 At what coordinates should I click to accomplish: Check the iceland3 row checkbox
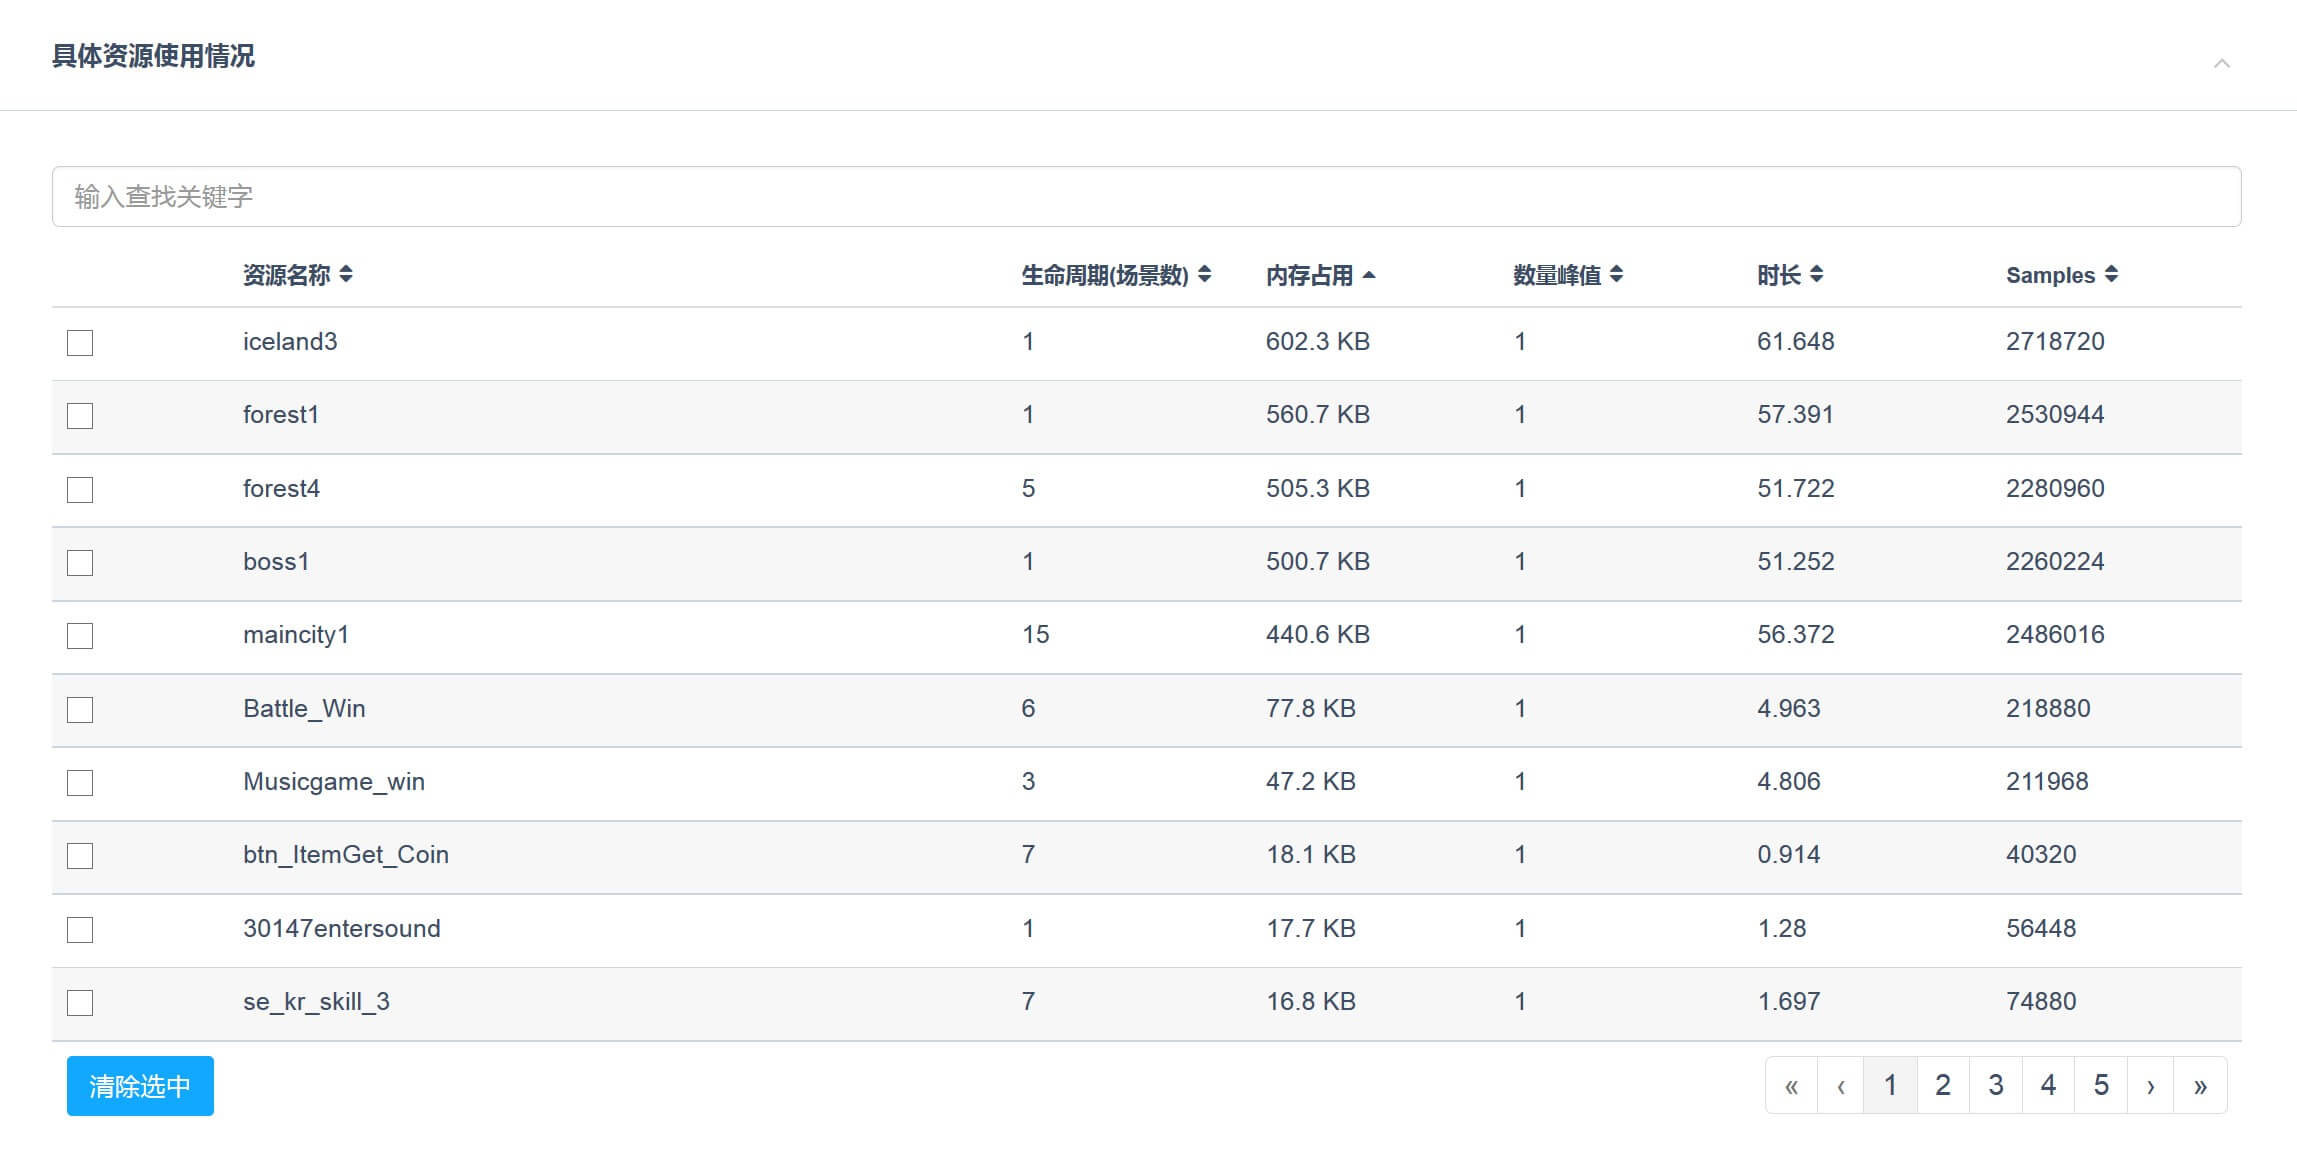coord(80,343)
